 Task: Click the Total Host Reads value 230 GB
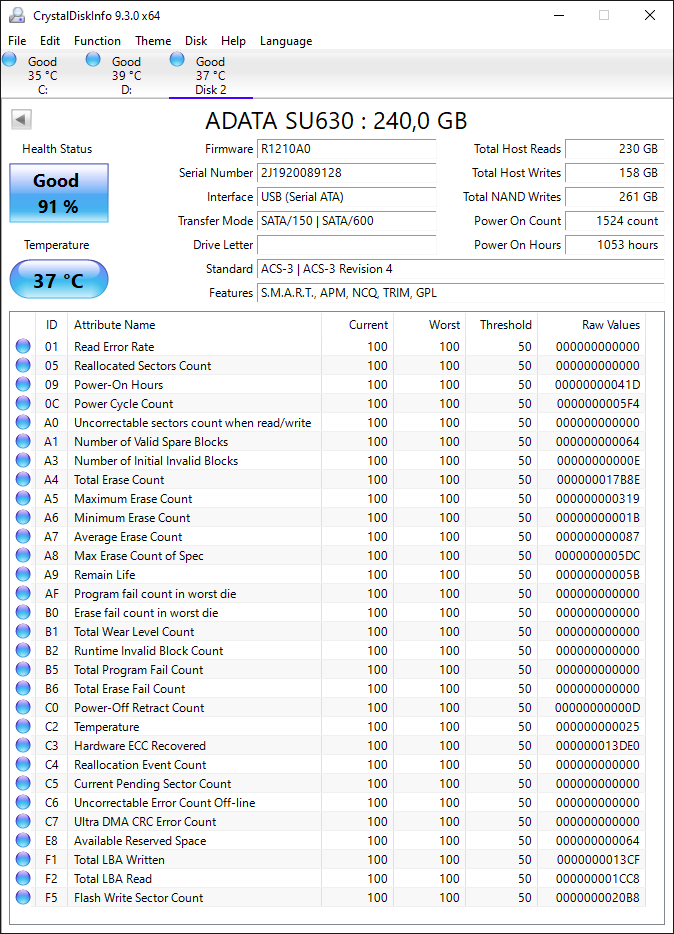click(x=614, y=149)
